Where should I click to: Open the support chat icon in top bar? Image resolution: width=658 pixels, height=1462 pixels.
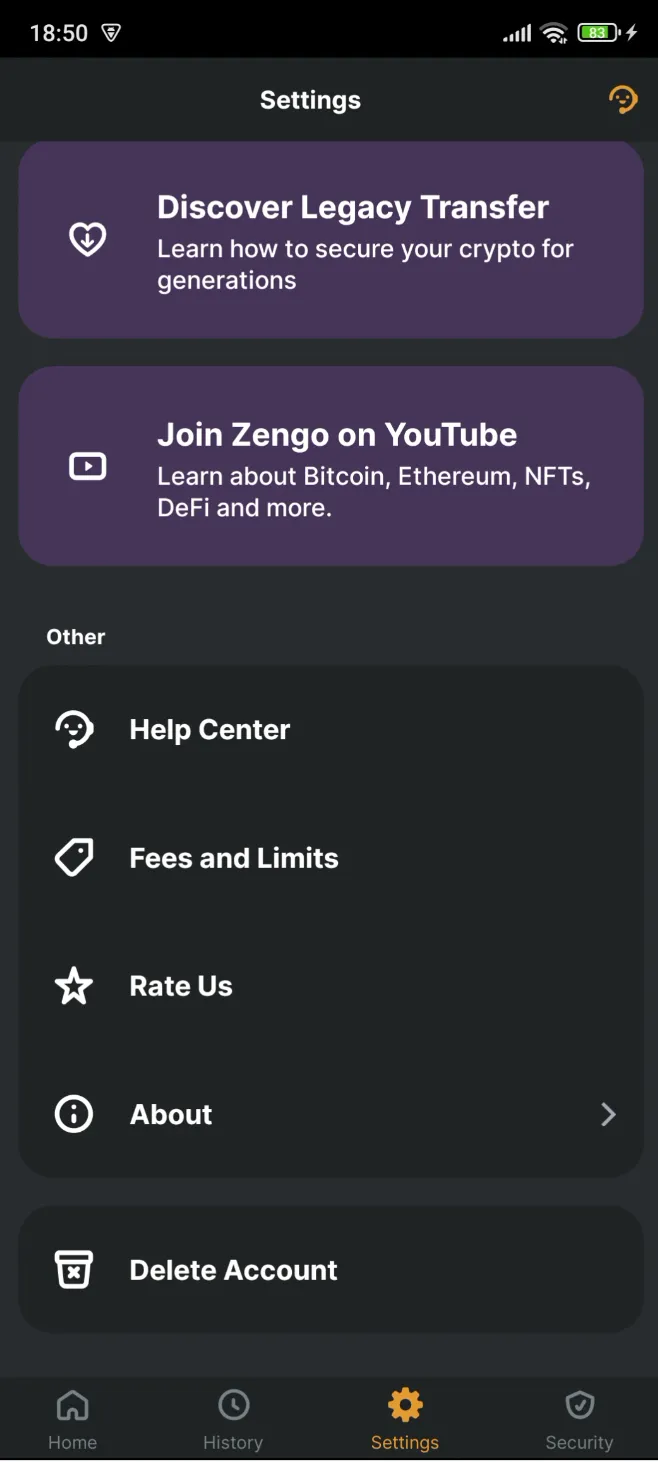pos(623,99)
